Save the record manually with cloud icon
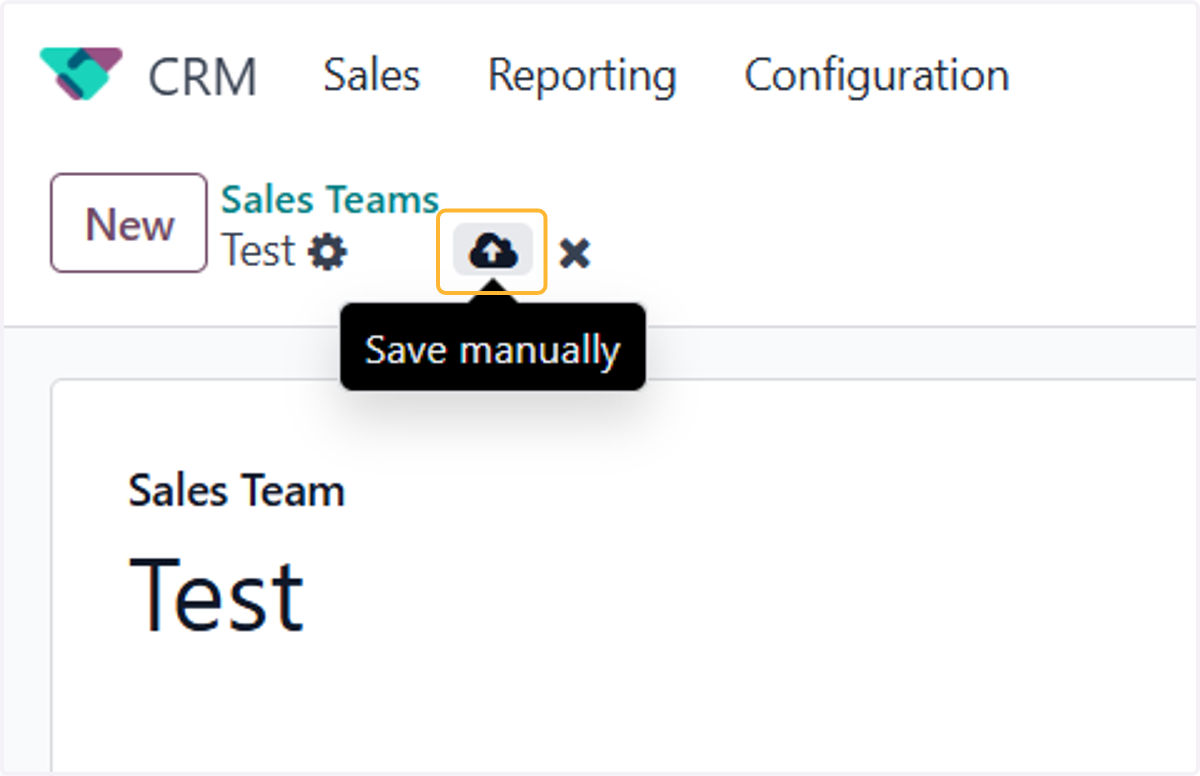 [x=492, y=251]
